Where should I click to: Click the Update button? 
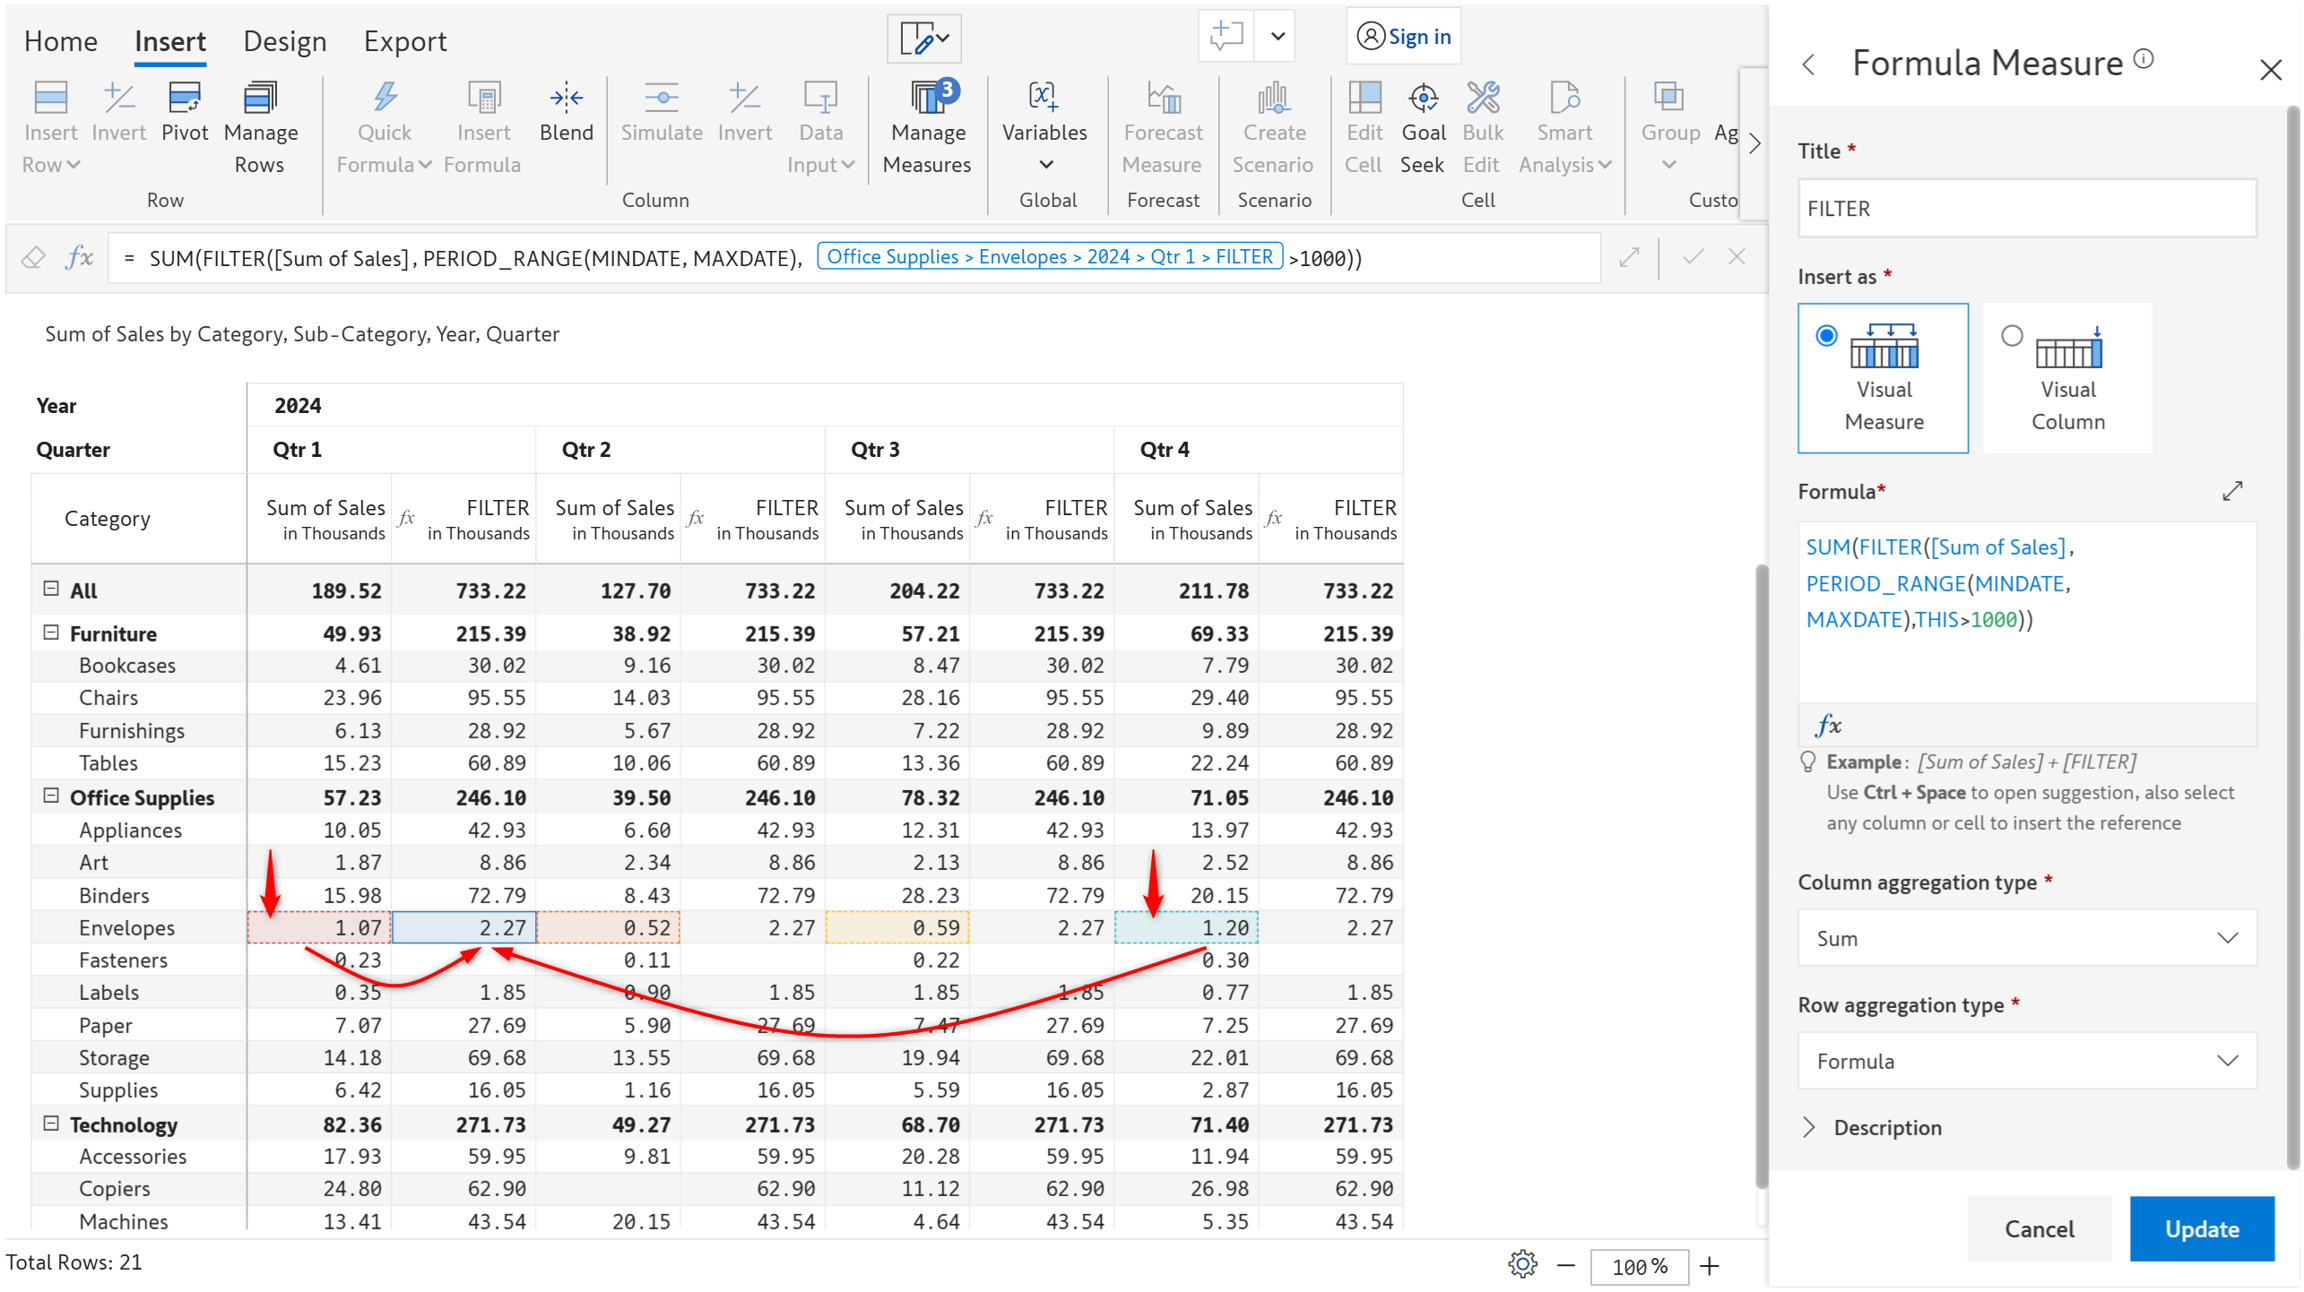tap(2201, 1229)
